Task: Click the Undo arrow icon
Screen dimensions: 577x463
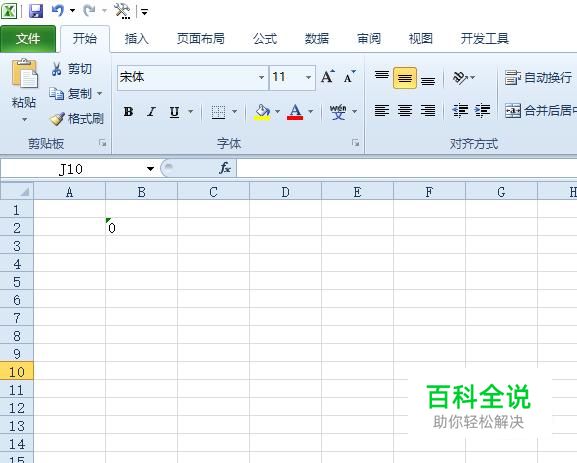Action: point(57,10)
